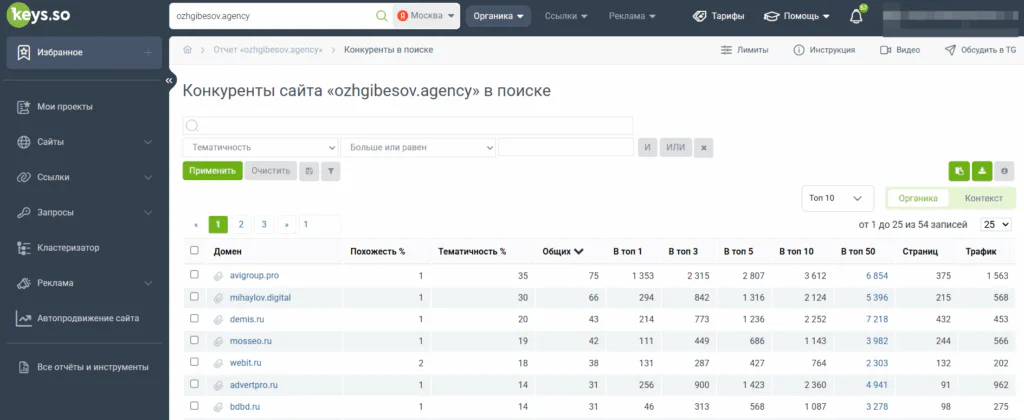Open the Москва region dropdown
1024x420 pixels.
426,16
